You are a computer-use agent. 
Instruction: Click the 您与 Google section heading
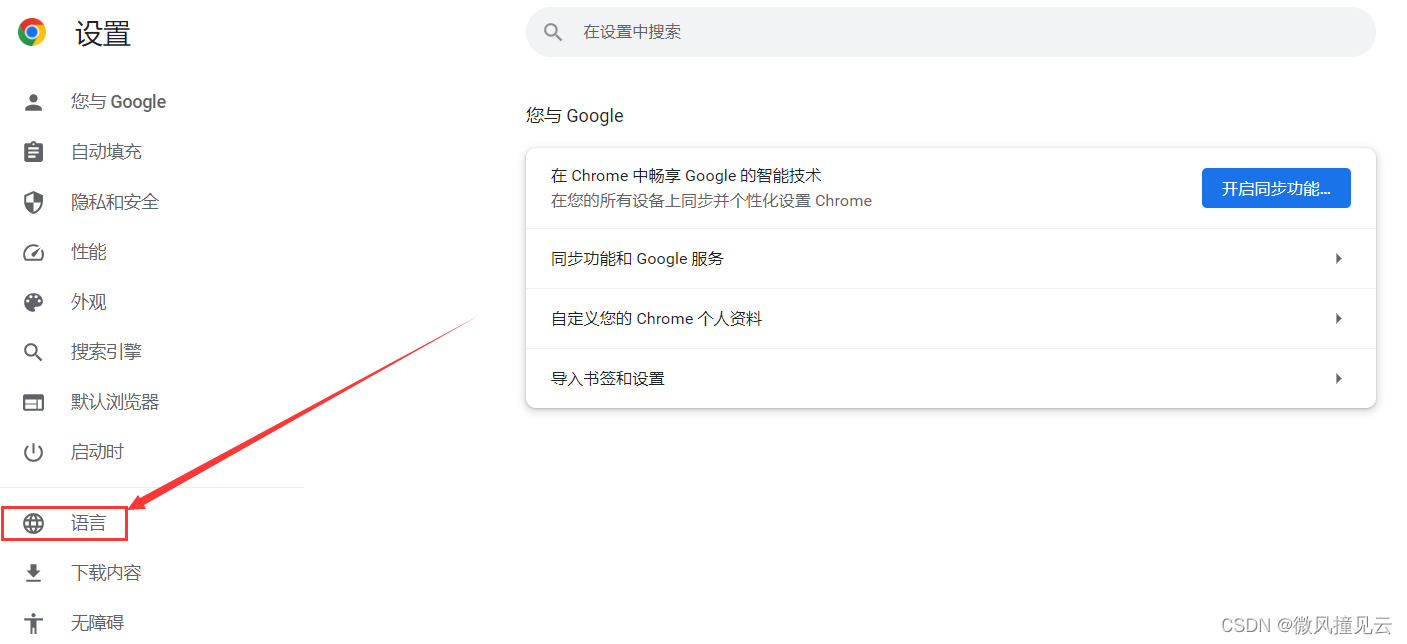click(x=575, y=116)
